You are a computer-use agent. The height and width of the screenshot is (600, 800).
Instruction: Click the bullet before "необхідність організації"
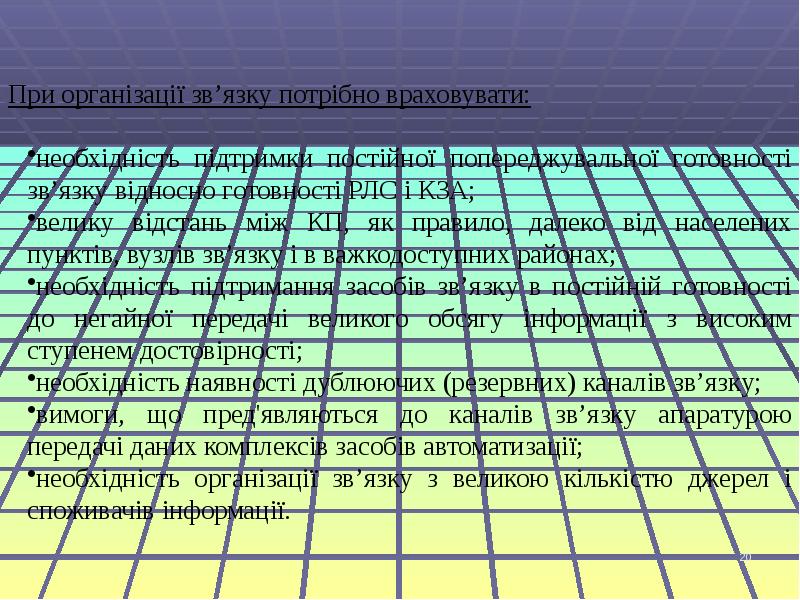point(31,475)
